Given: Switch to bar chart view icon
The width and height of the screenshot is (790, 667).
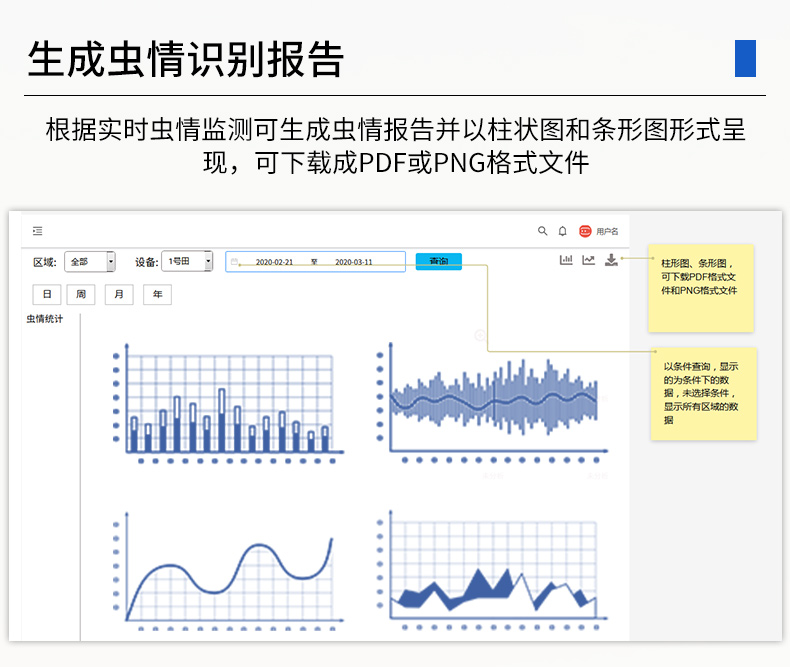Looking at the screenshot, I should pyautogui.click(x=566, y=260).
